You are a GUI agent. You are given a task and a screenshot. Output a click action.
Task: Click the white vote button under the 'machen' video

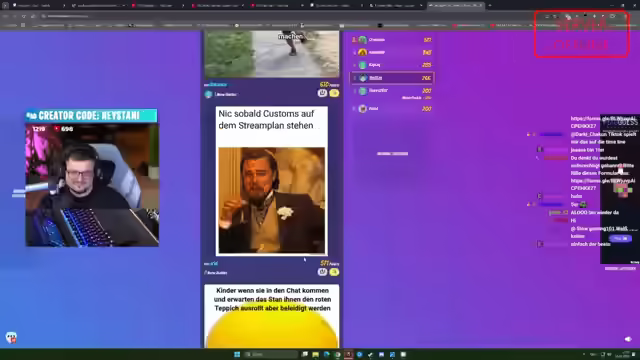[x=322, y=93]
